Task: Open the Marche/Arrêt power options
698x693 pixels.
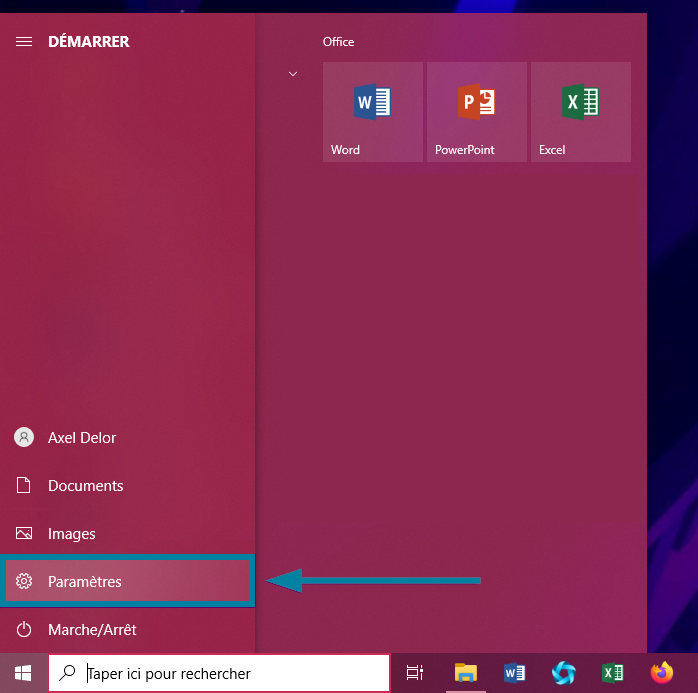Action: coord(127,630)
